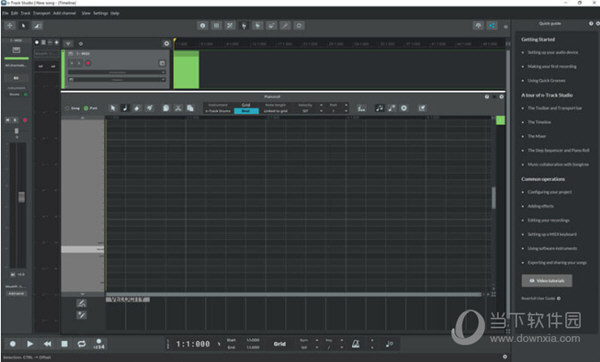This screenshot has width=600, height=362.
Task: Open the Instrument selector in Pianoroll
Action: tap(218, 111)
